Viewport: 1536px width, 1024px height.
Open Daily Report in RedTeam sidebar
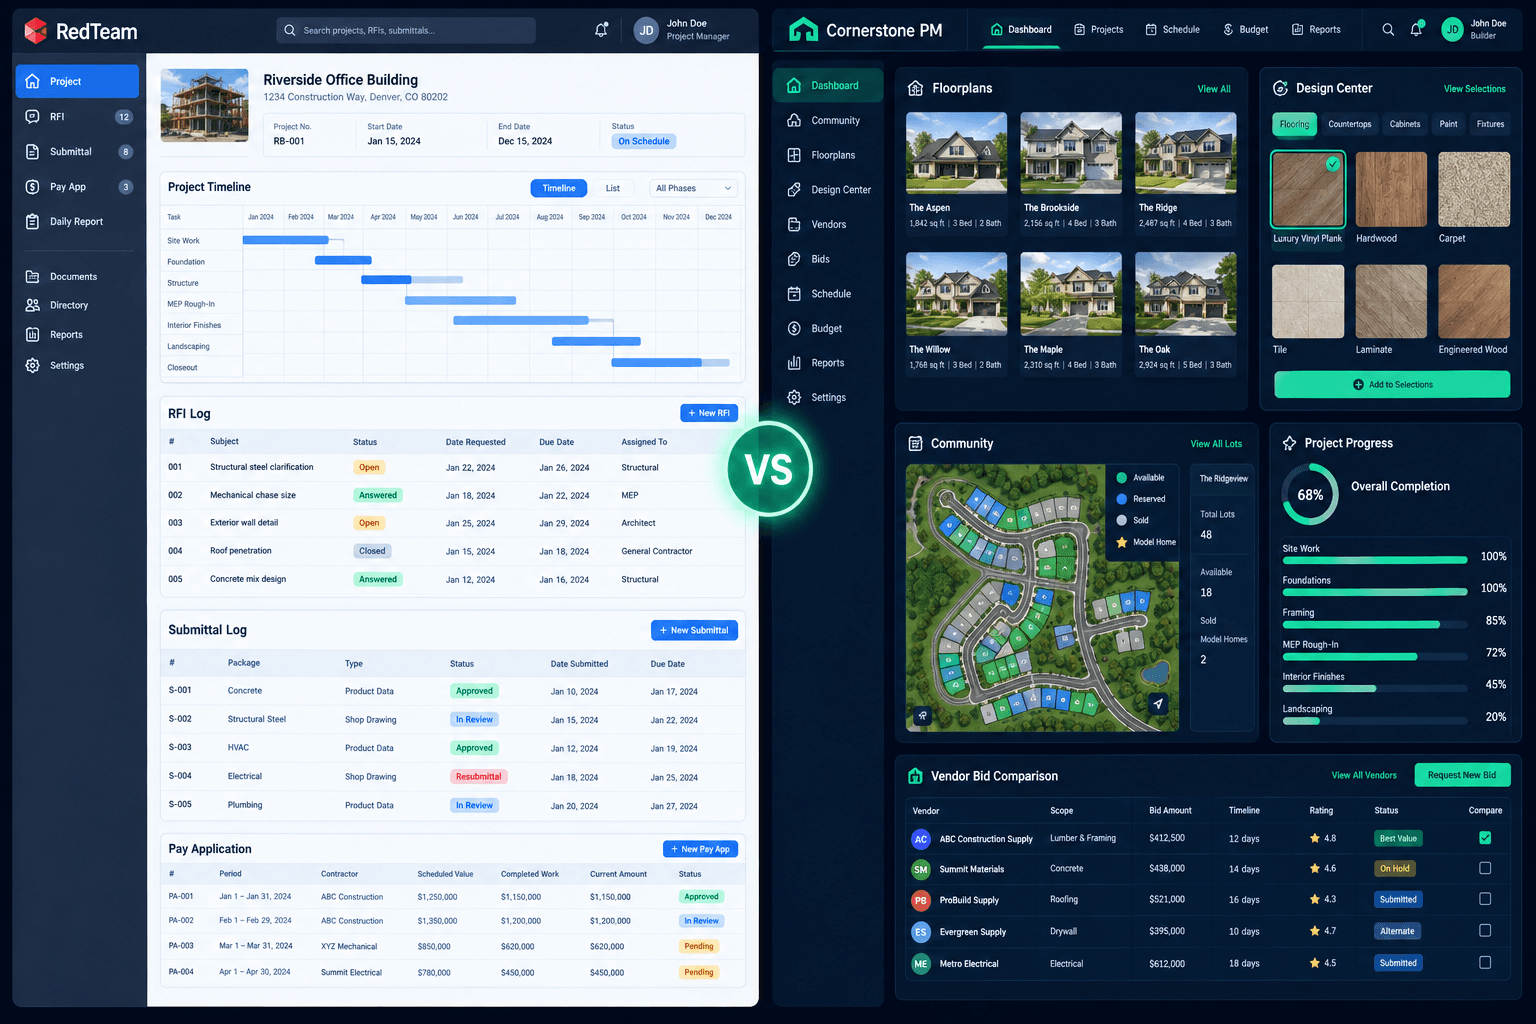(x=77, y=222)
